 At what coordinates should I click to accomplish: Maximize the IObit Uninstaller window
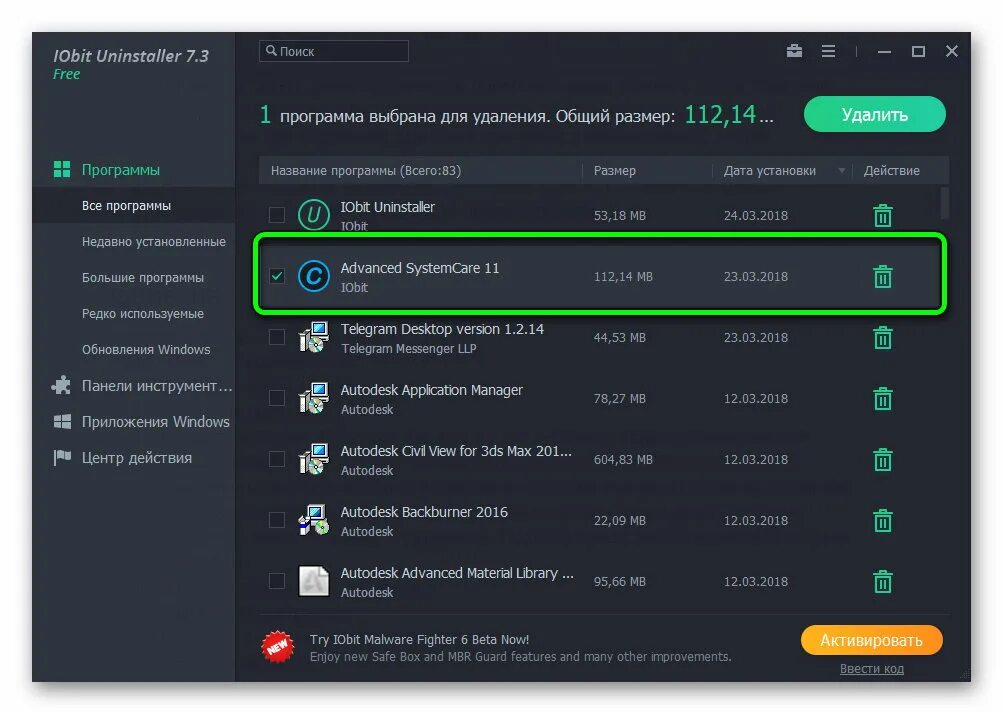coord(918,51)
